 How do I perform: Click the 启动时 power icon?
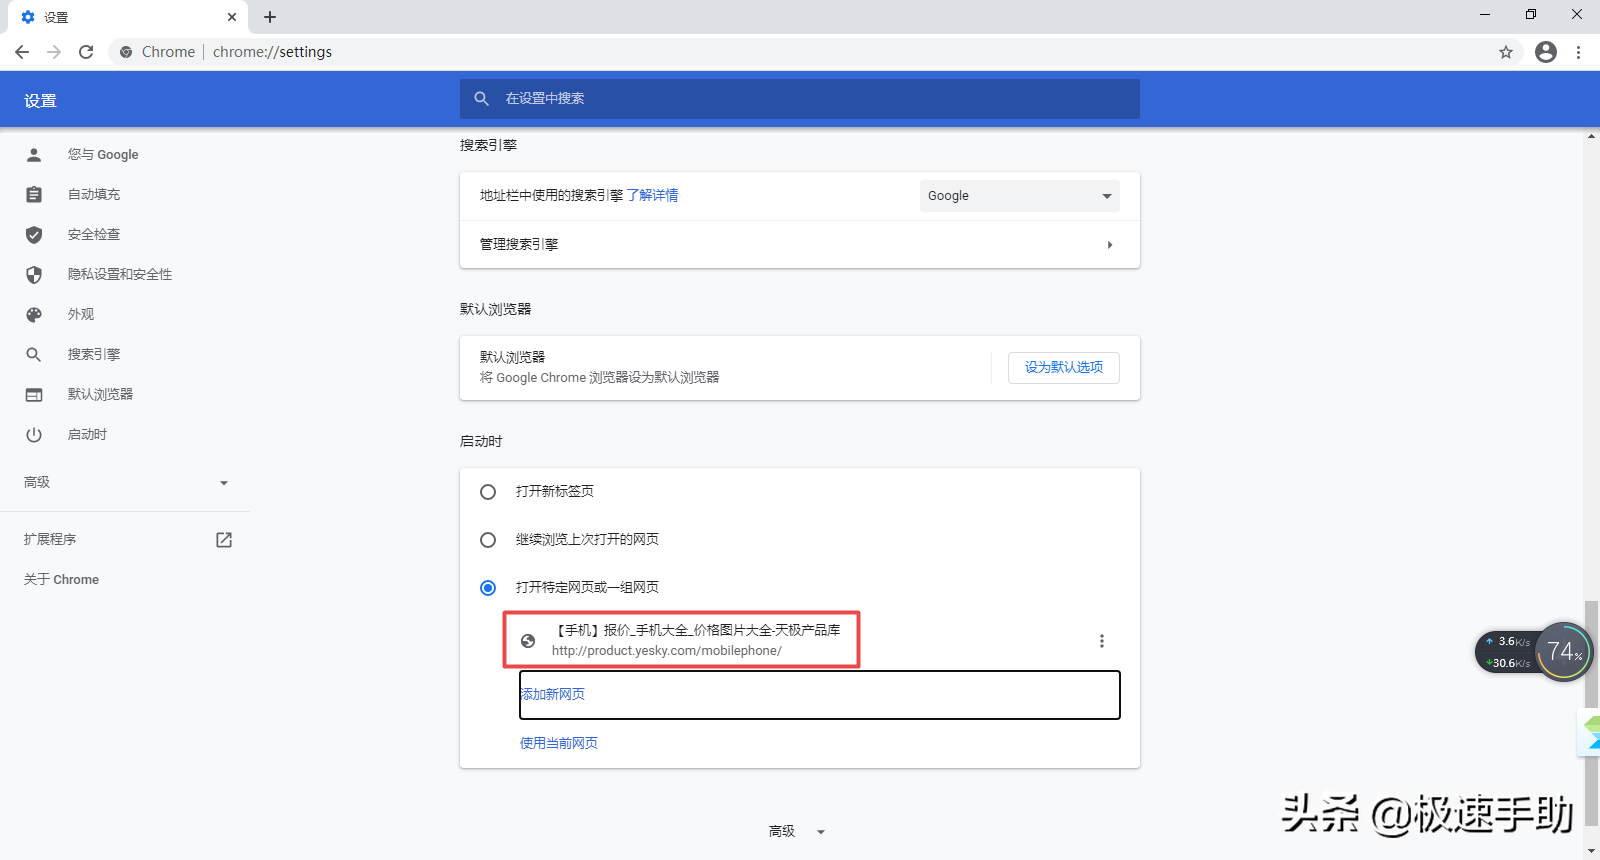point(34,434)
